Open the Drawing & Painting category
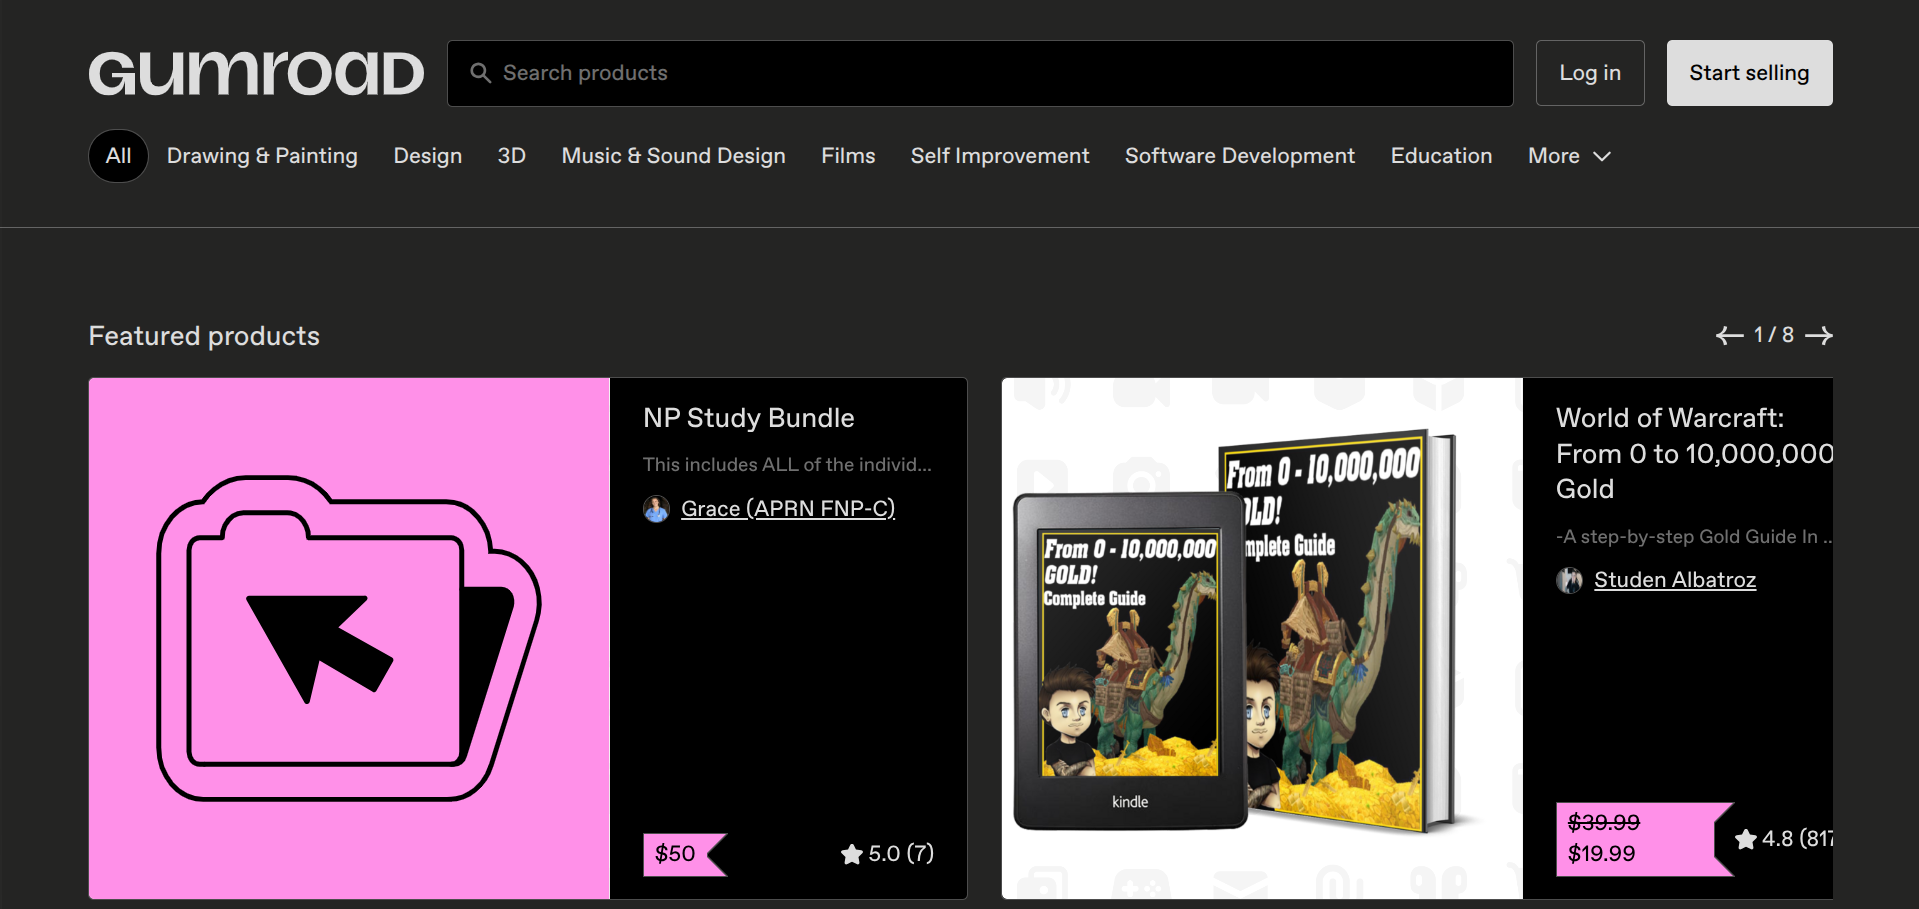 (x=262, y=156)
